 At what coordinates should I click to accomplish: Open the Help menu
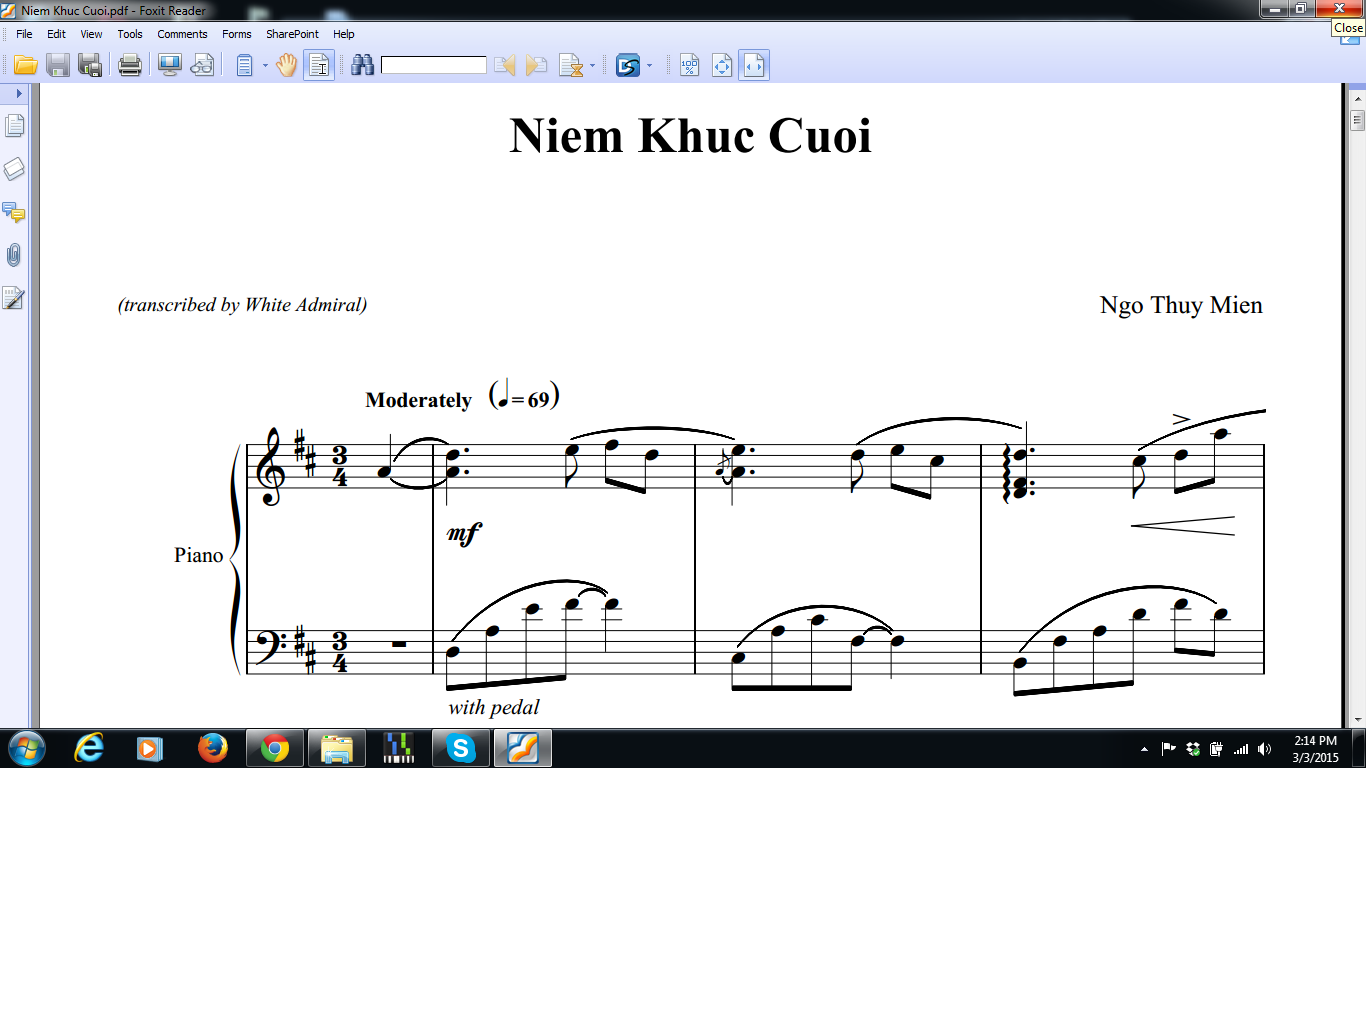pos(344,34)
